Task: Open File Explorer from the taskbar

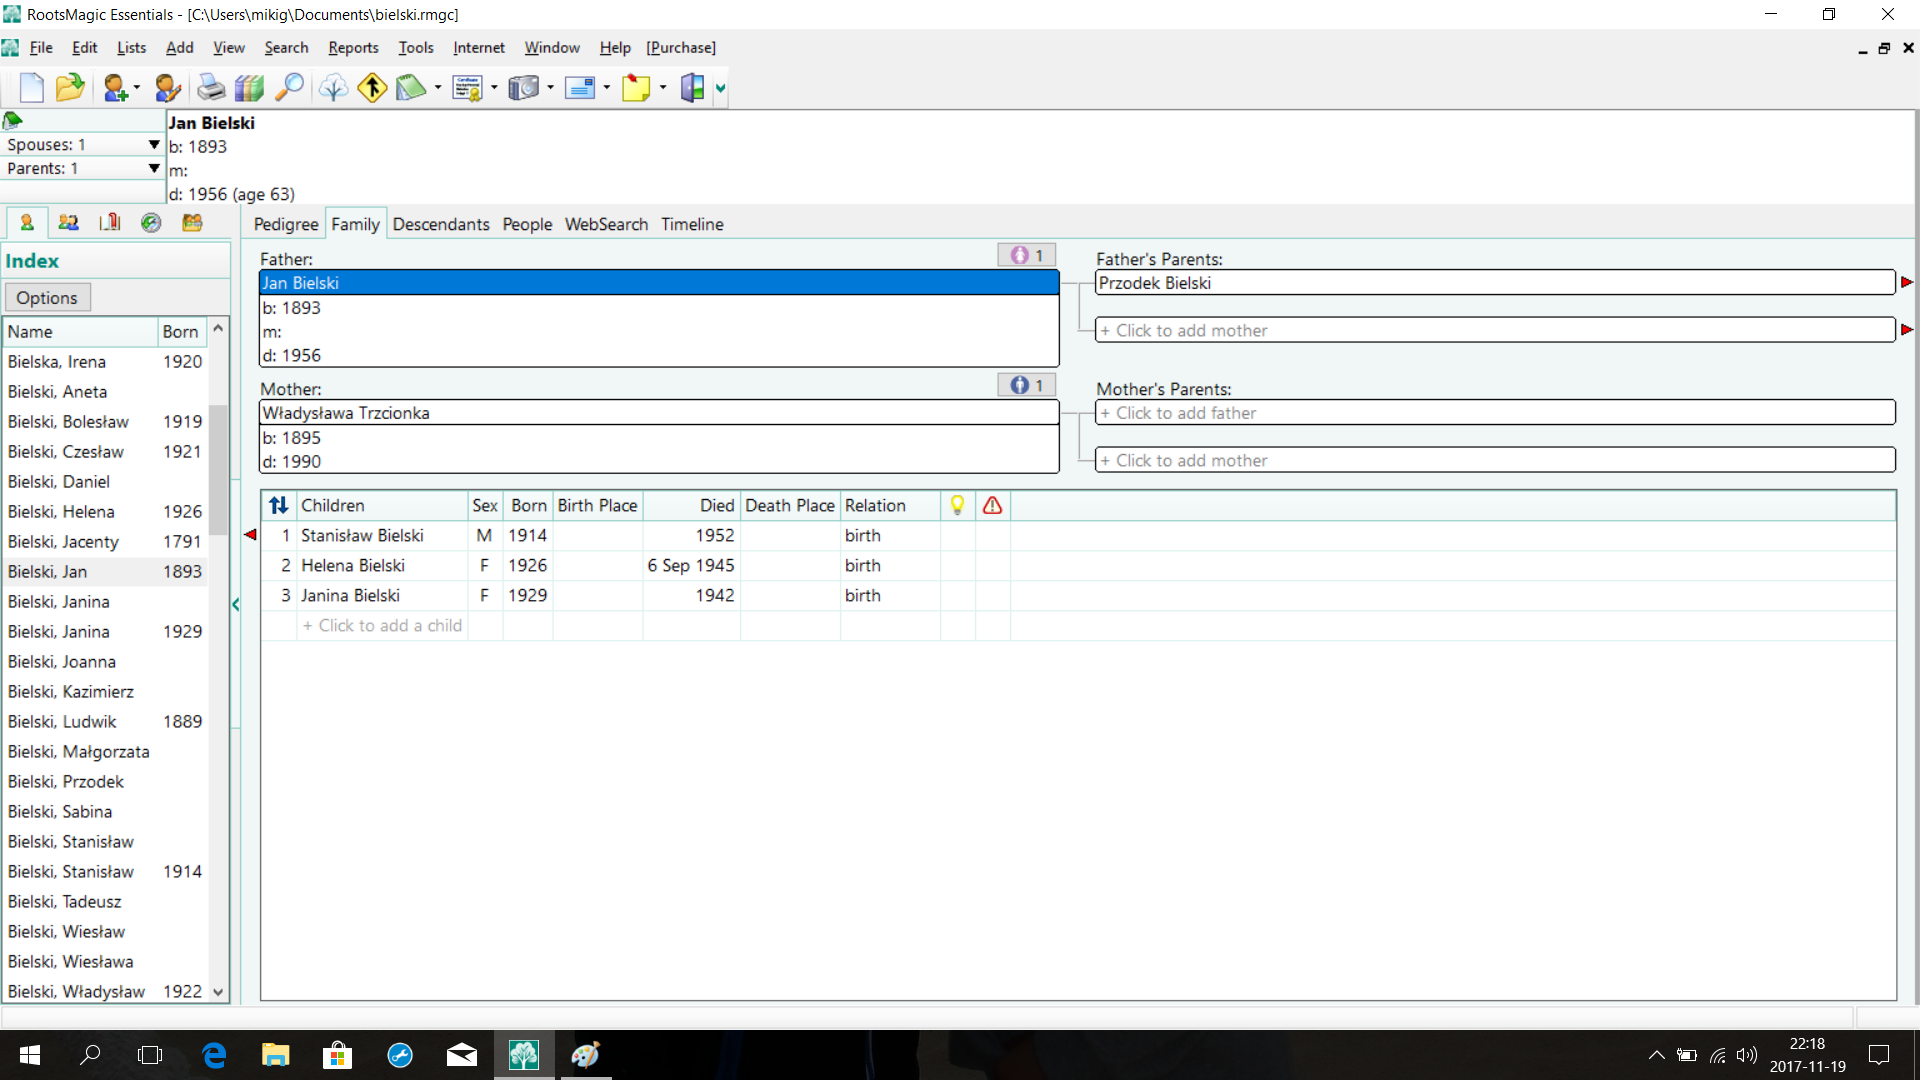Action: pyautogui.click(x=275, y=1055)
